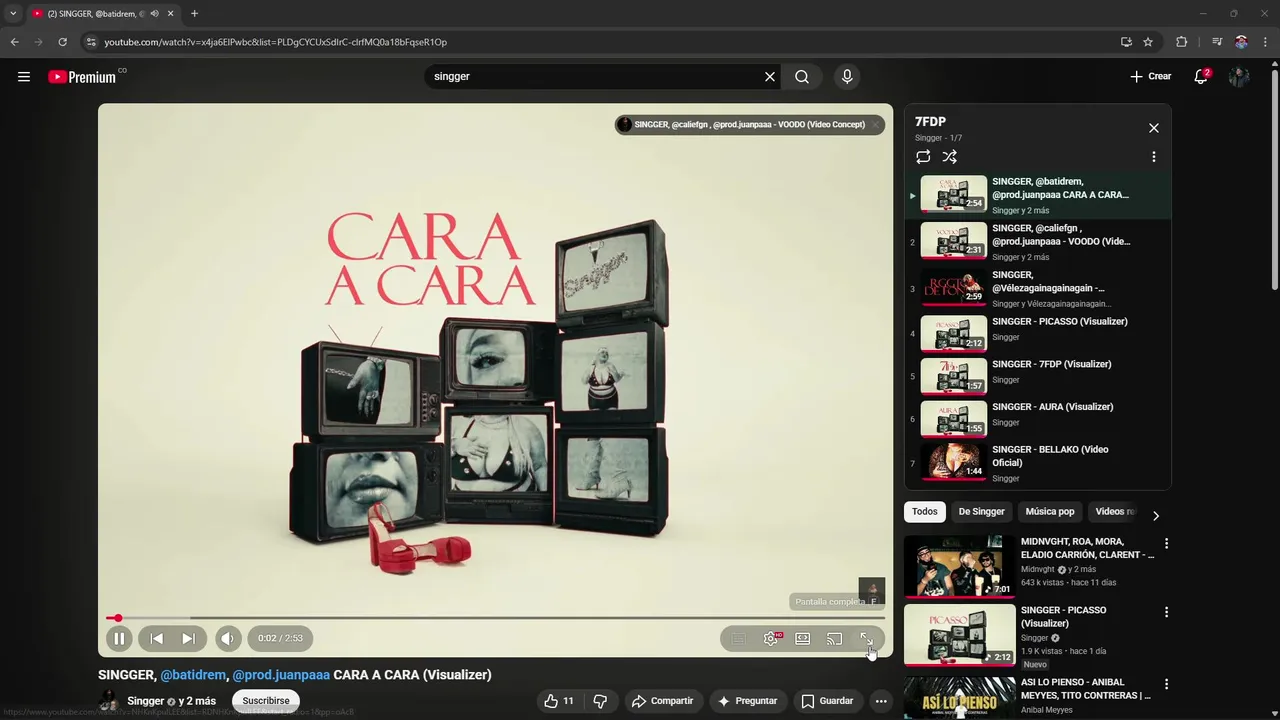Click the Compartir share button
Image resolution: width=1280 pixels, height=720 pixels.
662,701
